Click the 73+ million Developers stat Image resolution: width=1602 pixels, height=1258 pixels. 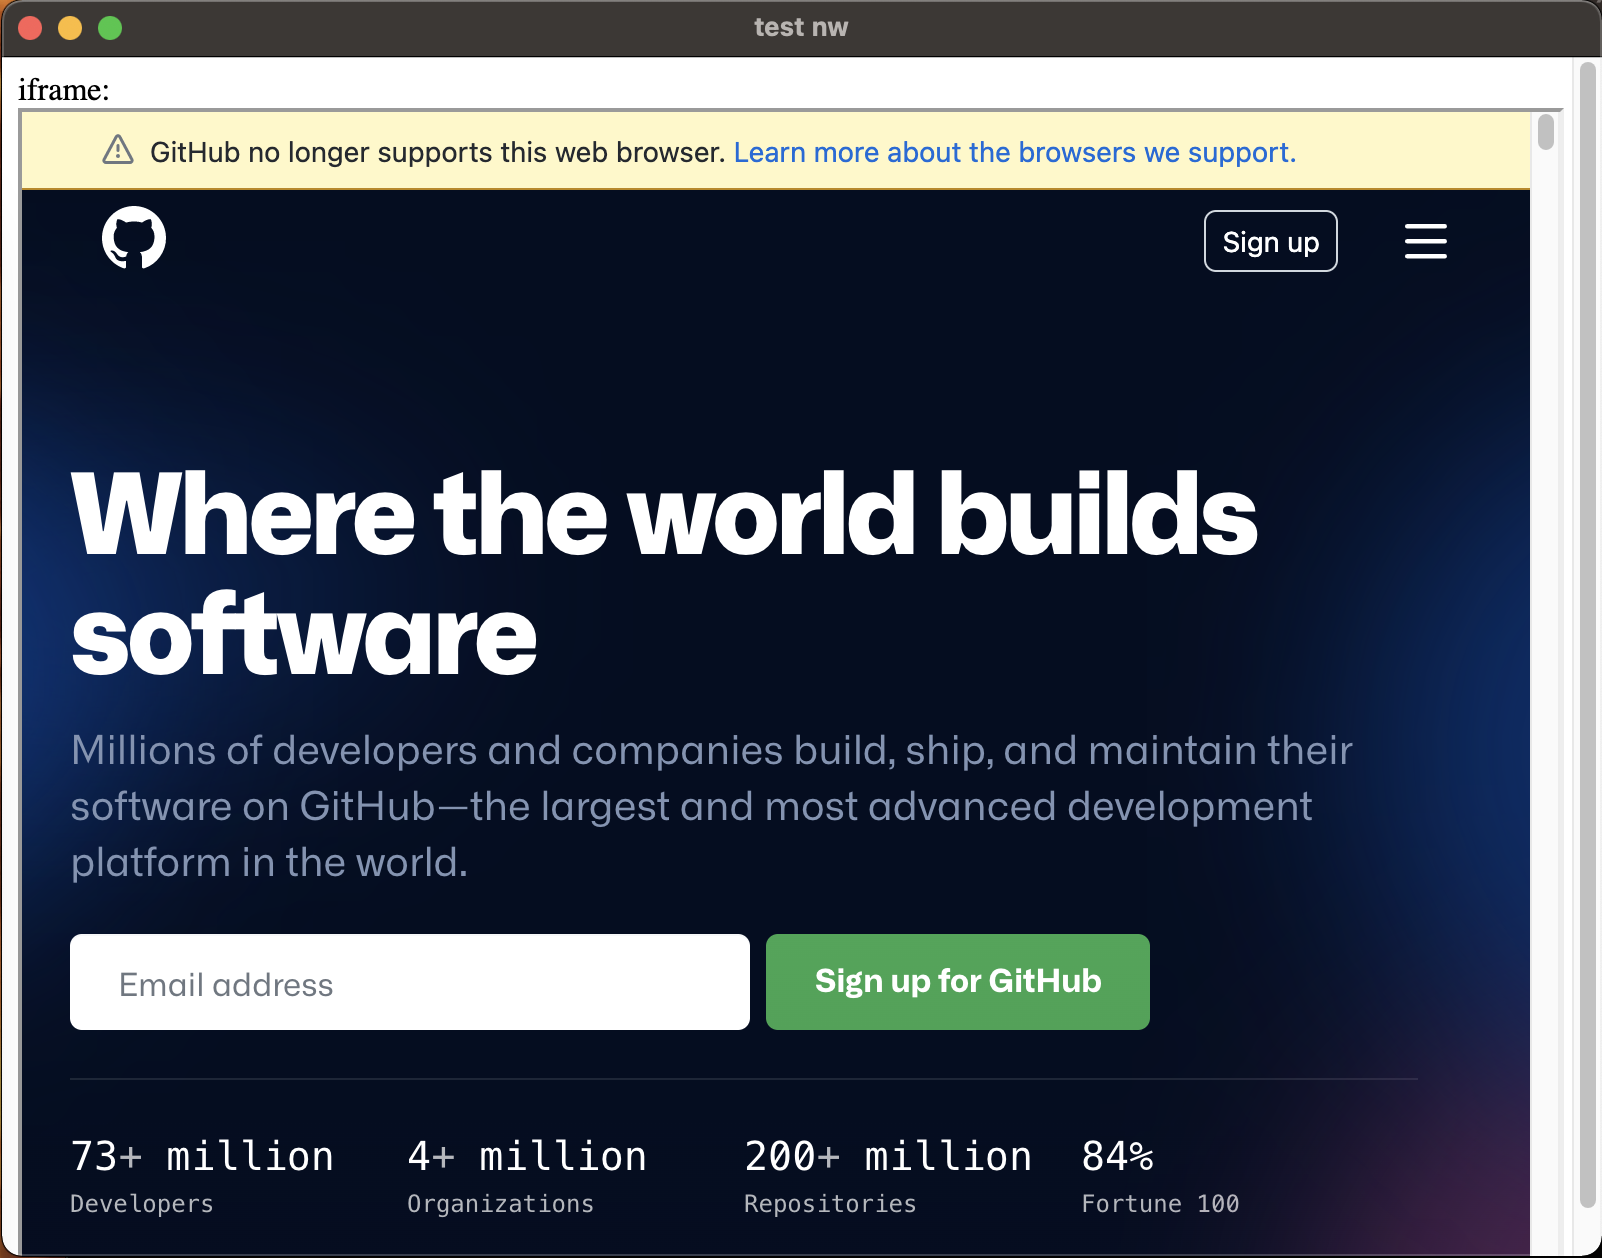pos(201,1175)
